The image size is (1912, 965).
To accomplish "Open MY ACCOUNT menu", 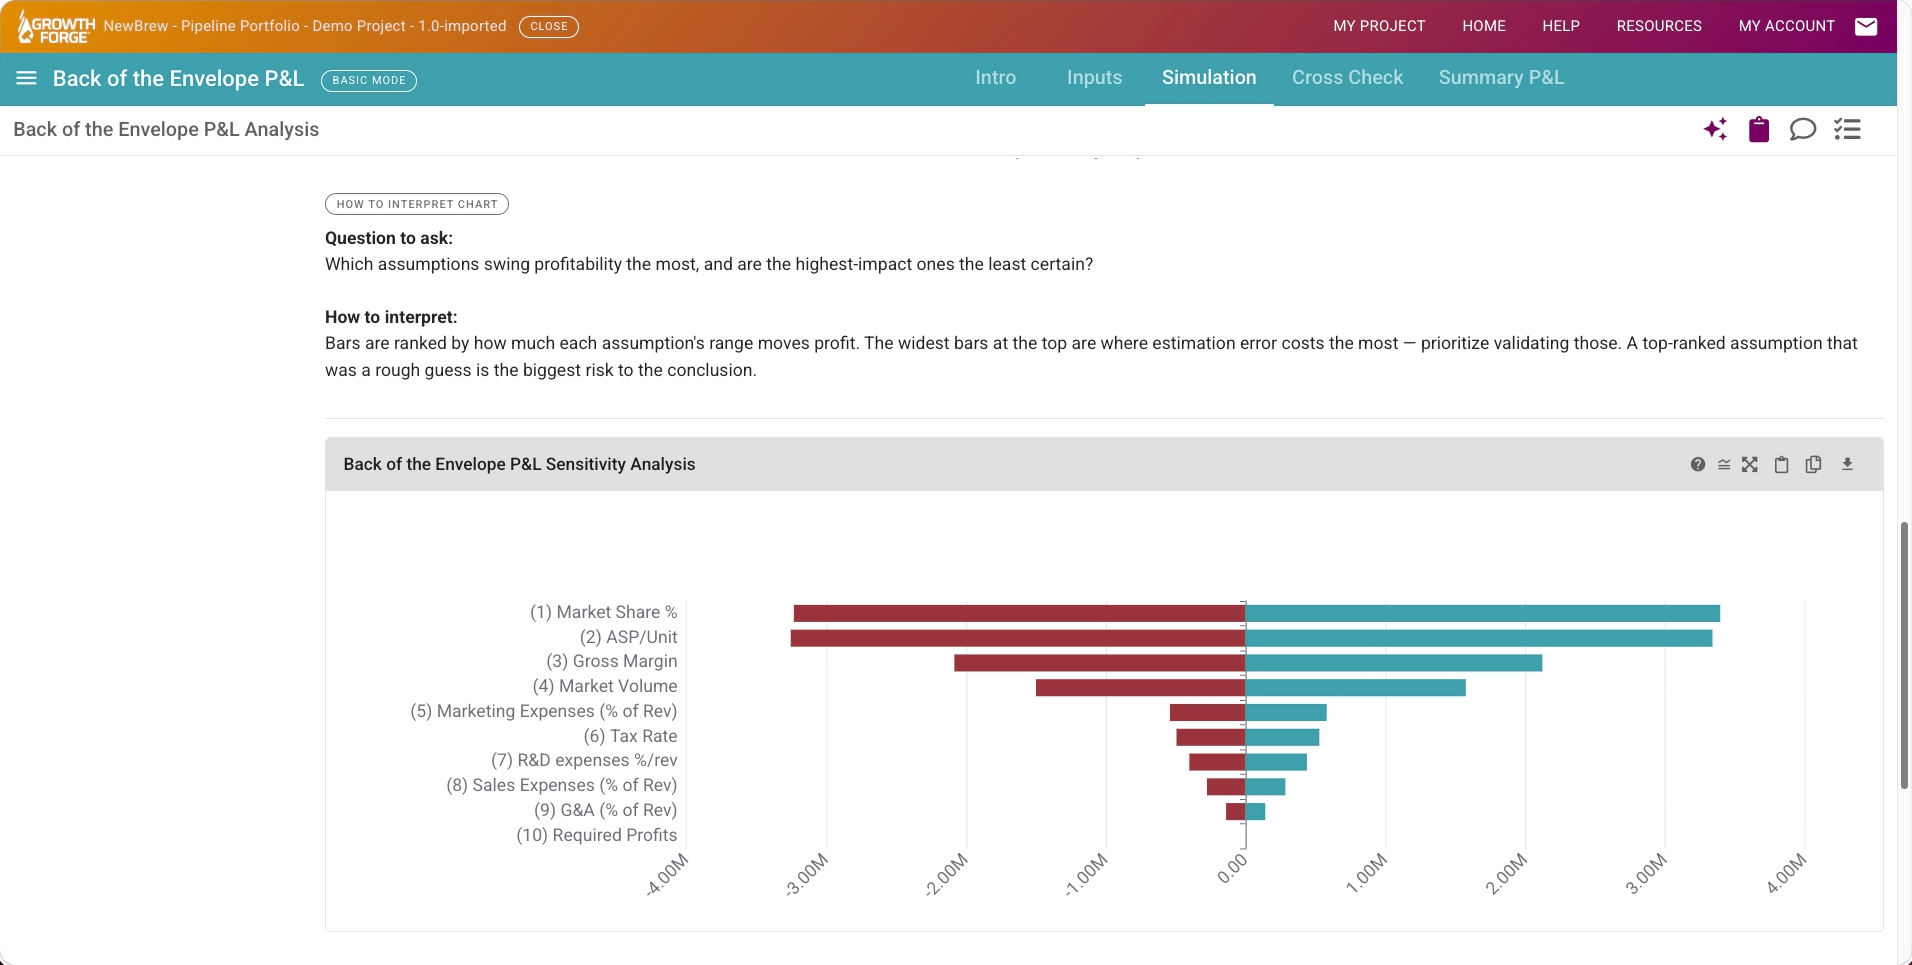I will click(x=1787, y=26).
